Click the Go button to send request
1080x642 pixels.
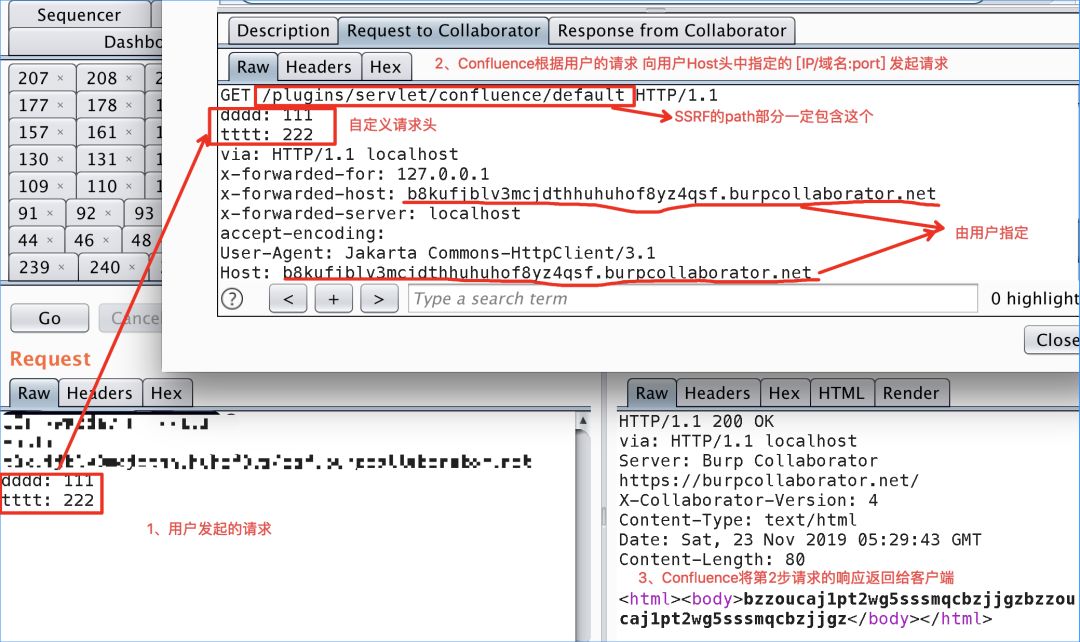click(x=50, y=318)
